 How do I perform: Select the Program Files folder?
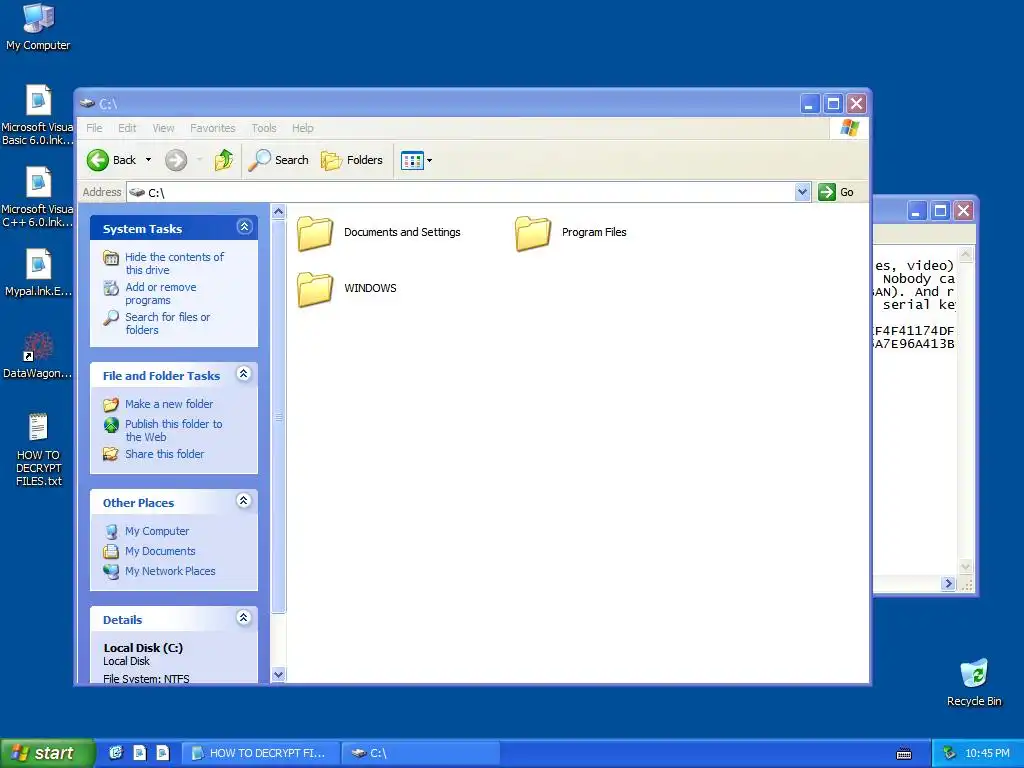[x=571, y=232]
